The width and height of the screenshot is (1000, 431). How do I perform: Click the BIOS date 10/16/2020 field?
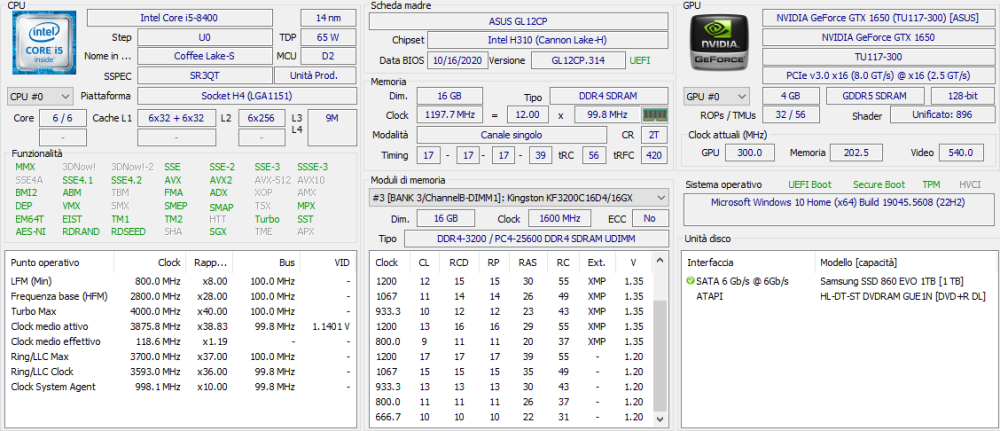pos(456,61)
